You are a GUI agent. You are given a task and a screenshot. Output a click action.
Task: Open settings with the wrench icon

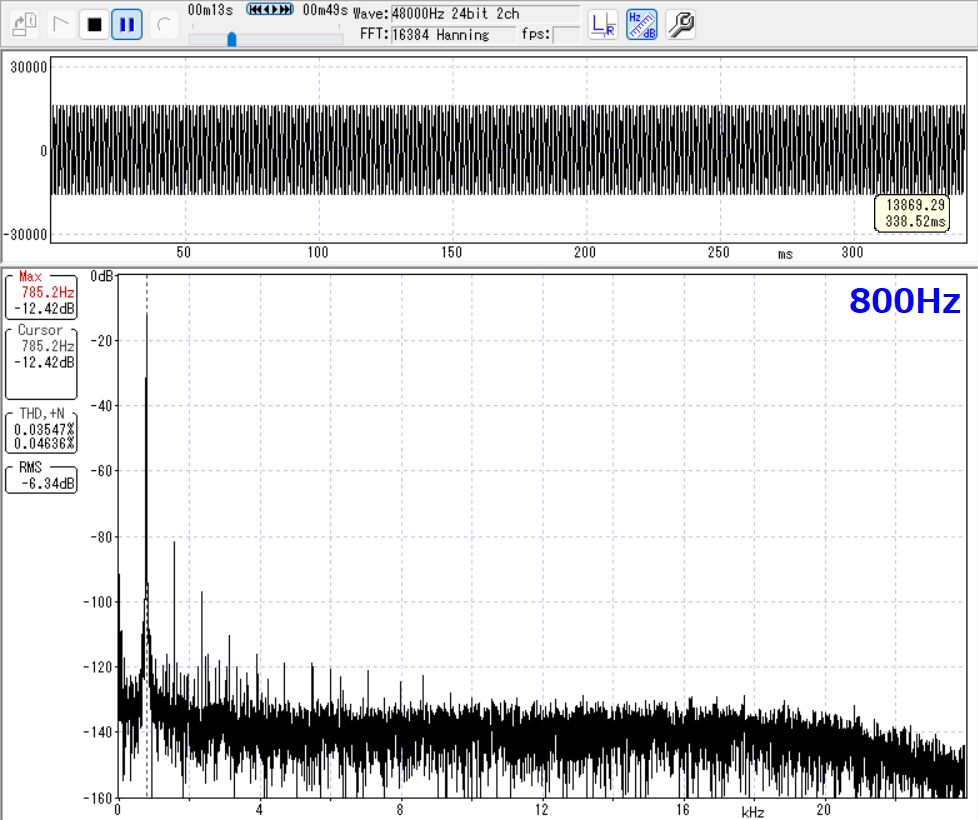click(680, 24)
